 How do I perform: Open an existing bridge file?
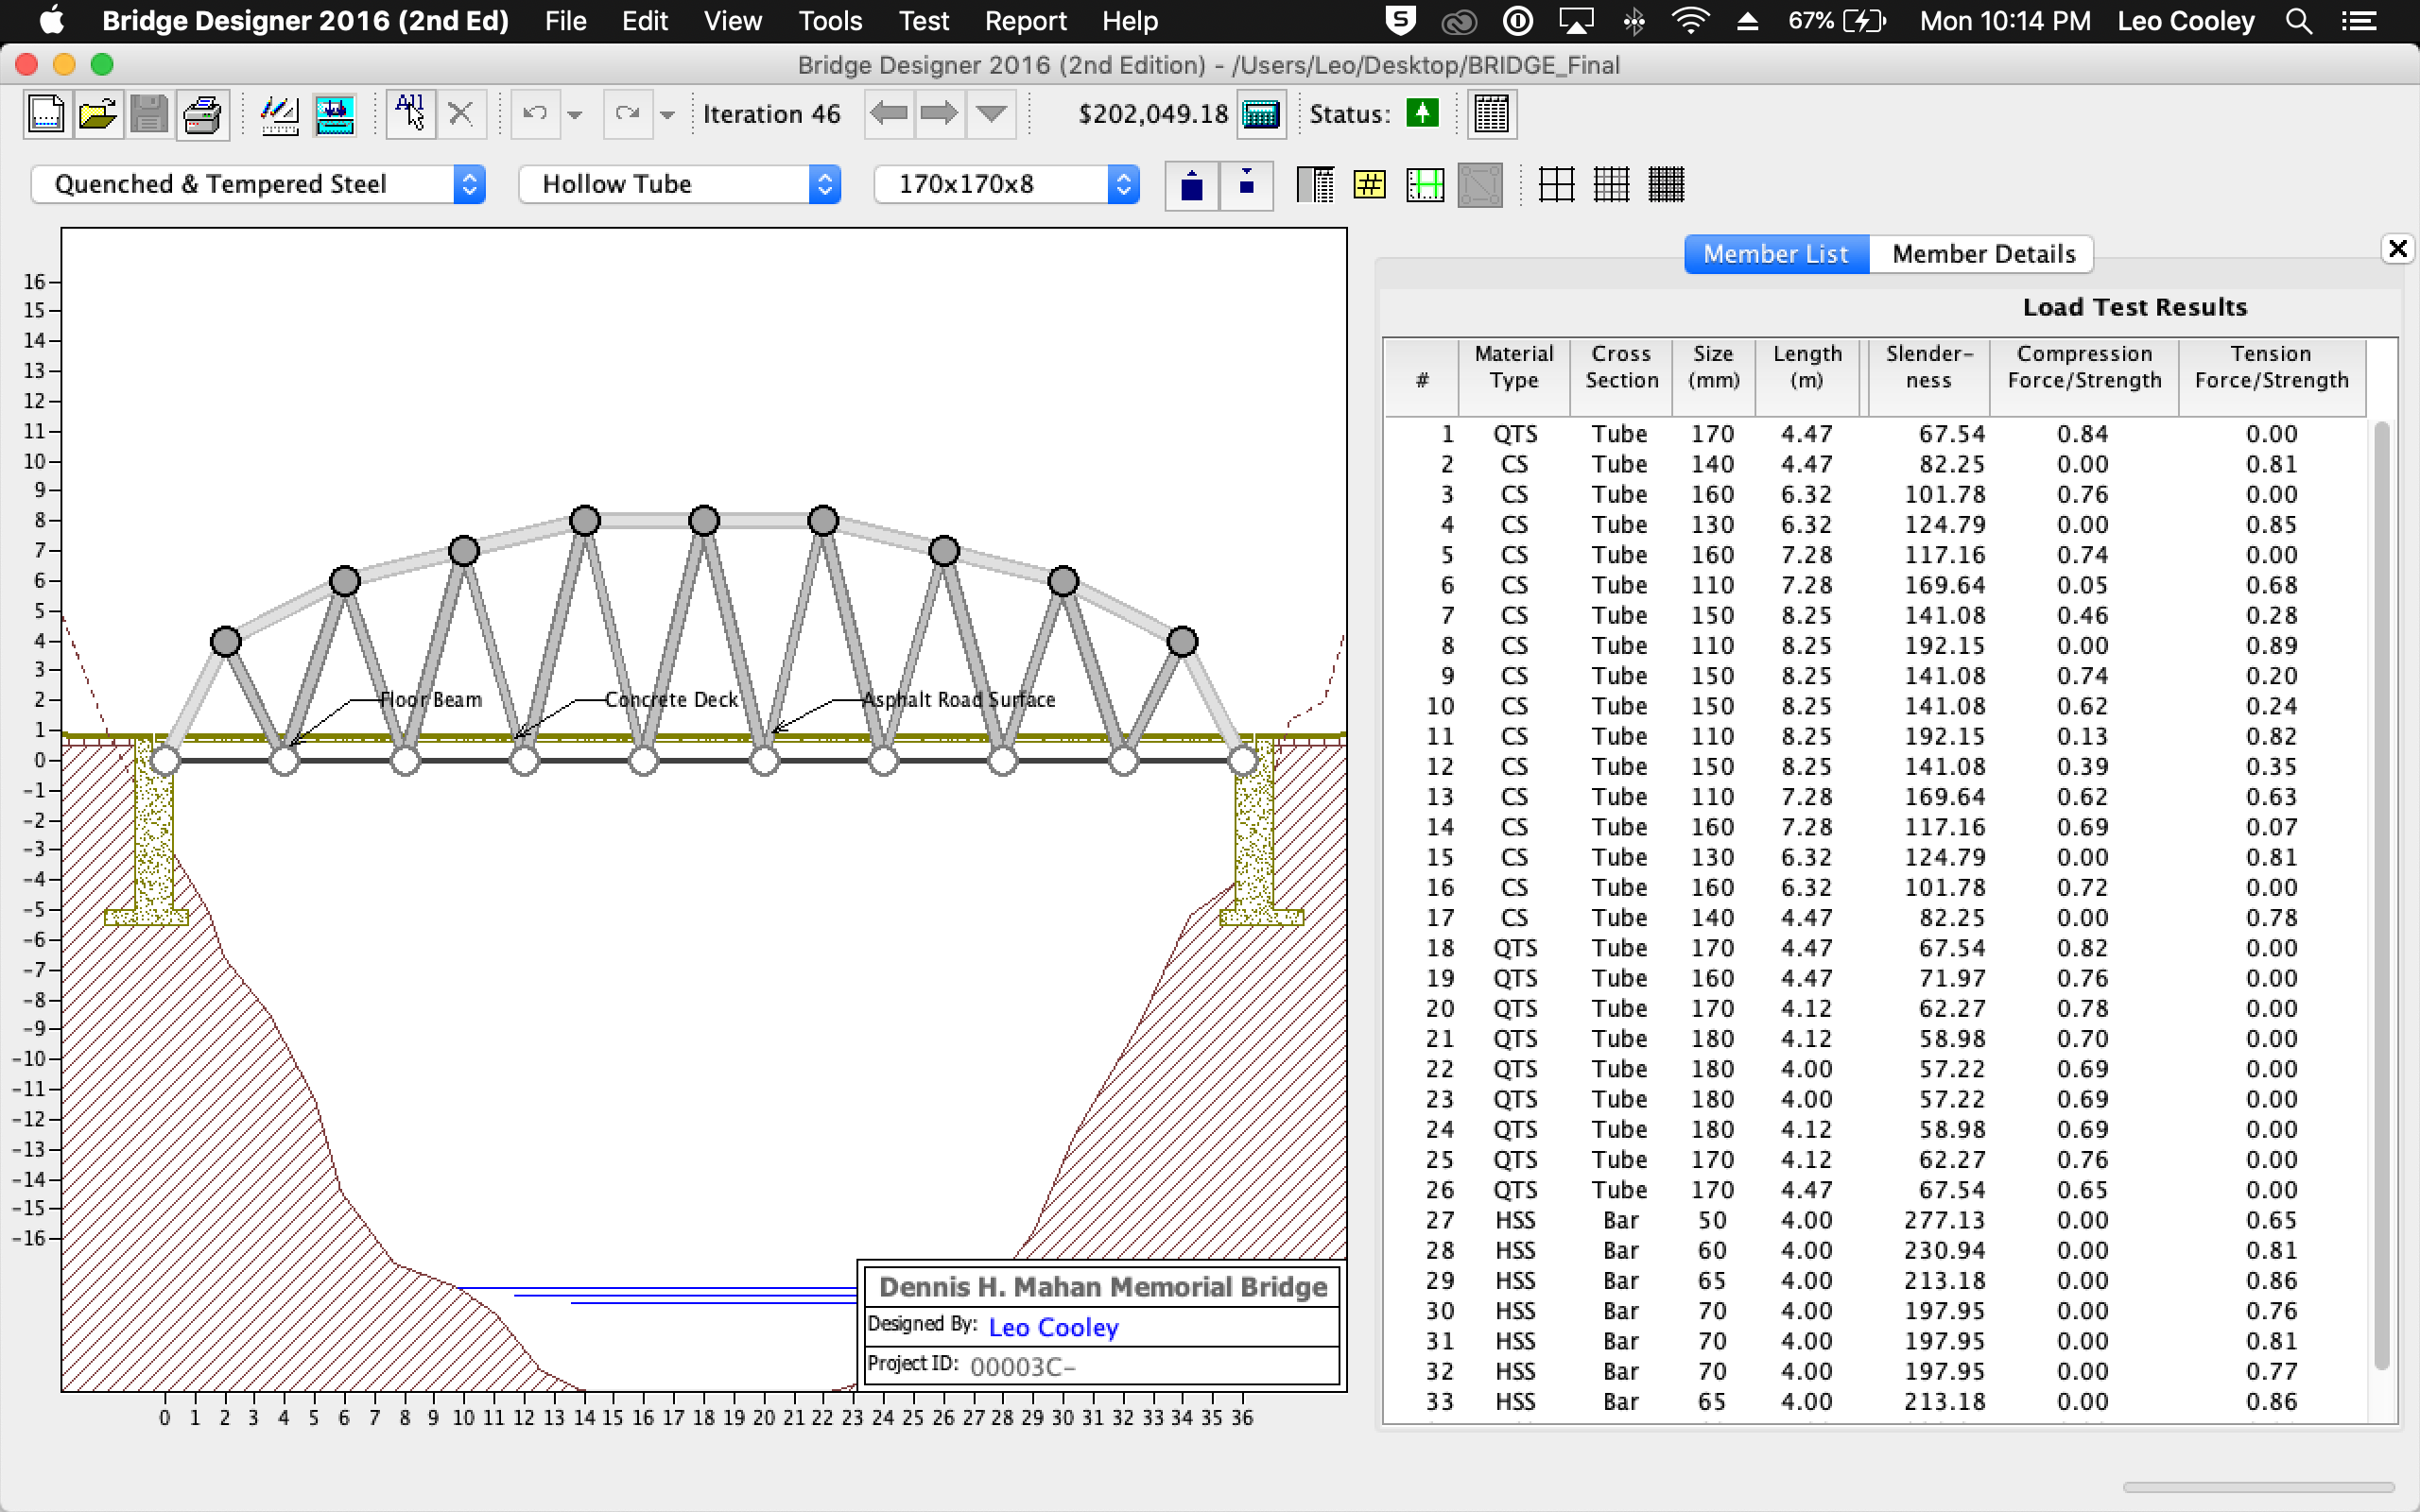(x=98, y=114)
